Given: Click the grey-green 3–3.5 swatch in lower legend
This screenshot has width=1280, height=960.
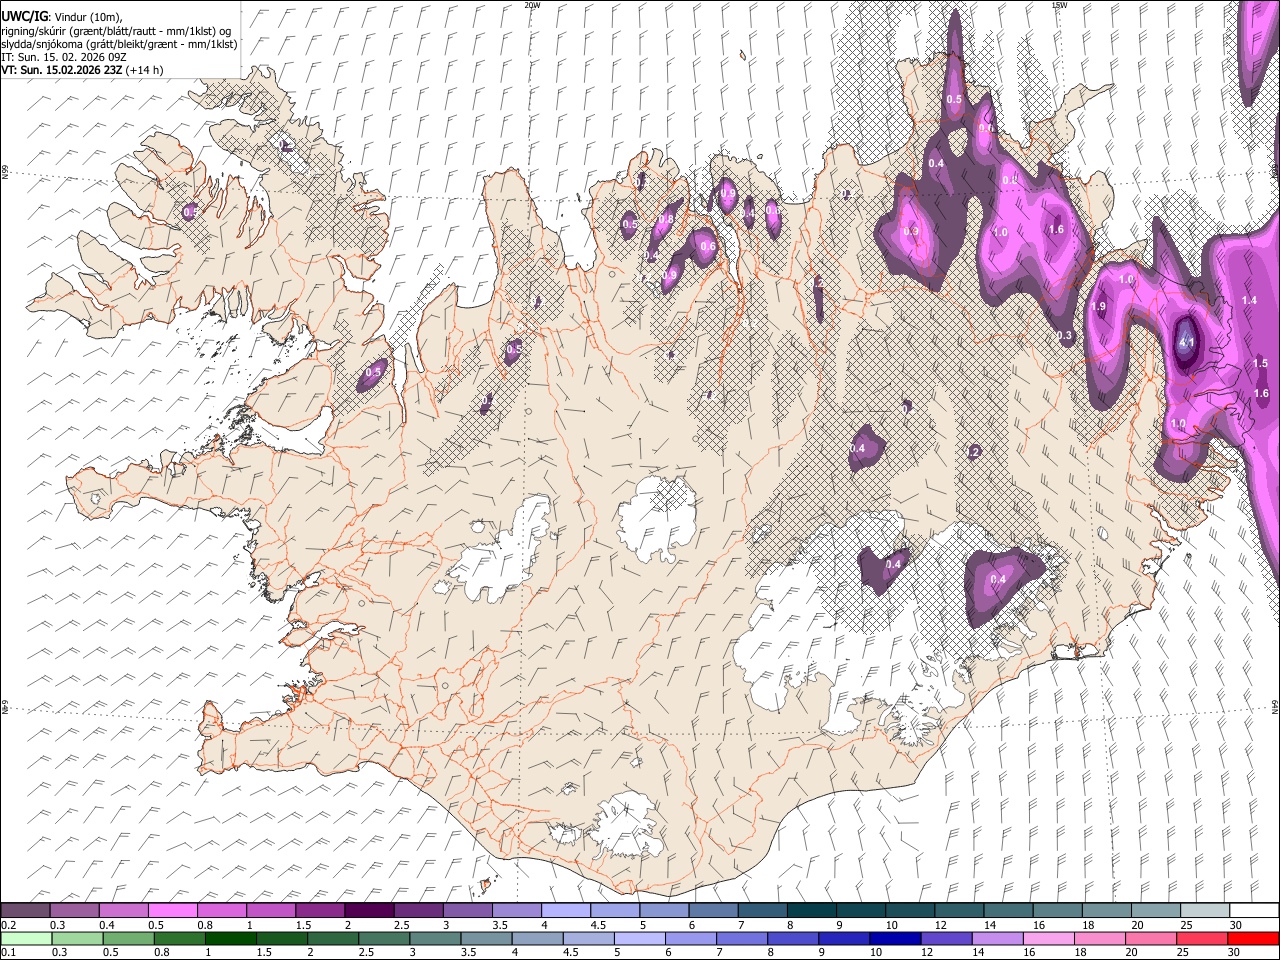Looking at the screenshot, I should pos(435,938).
